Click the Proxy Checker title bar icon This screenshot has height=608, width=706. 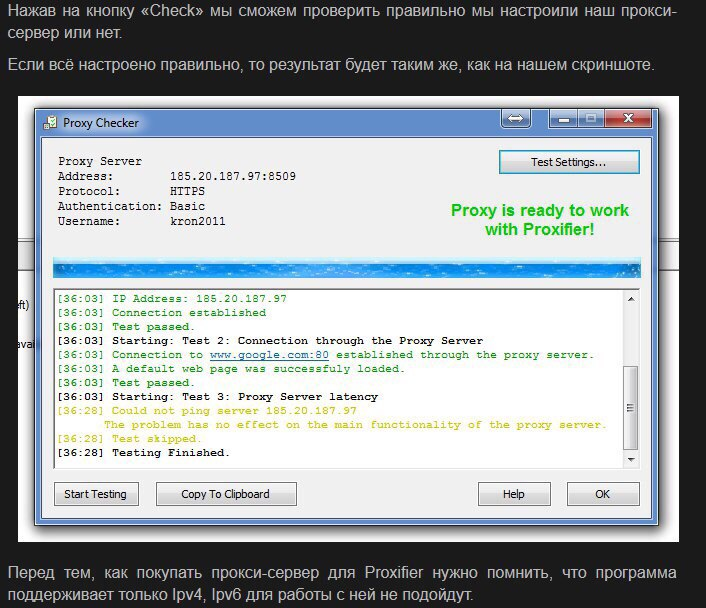click(50, 123)
